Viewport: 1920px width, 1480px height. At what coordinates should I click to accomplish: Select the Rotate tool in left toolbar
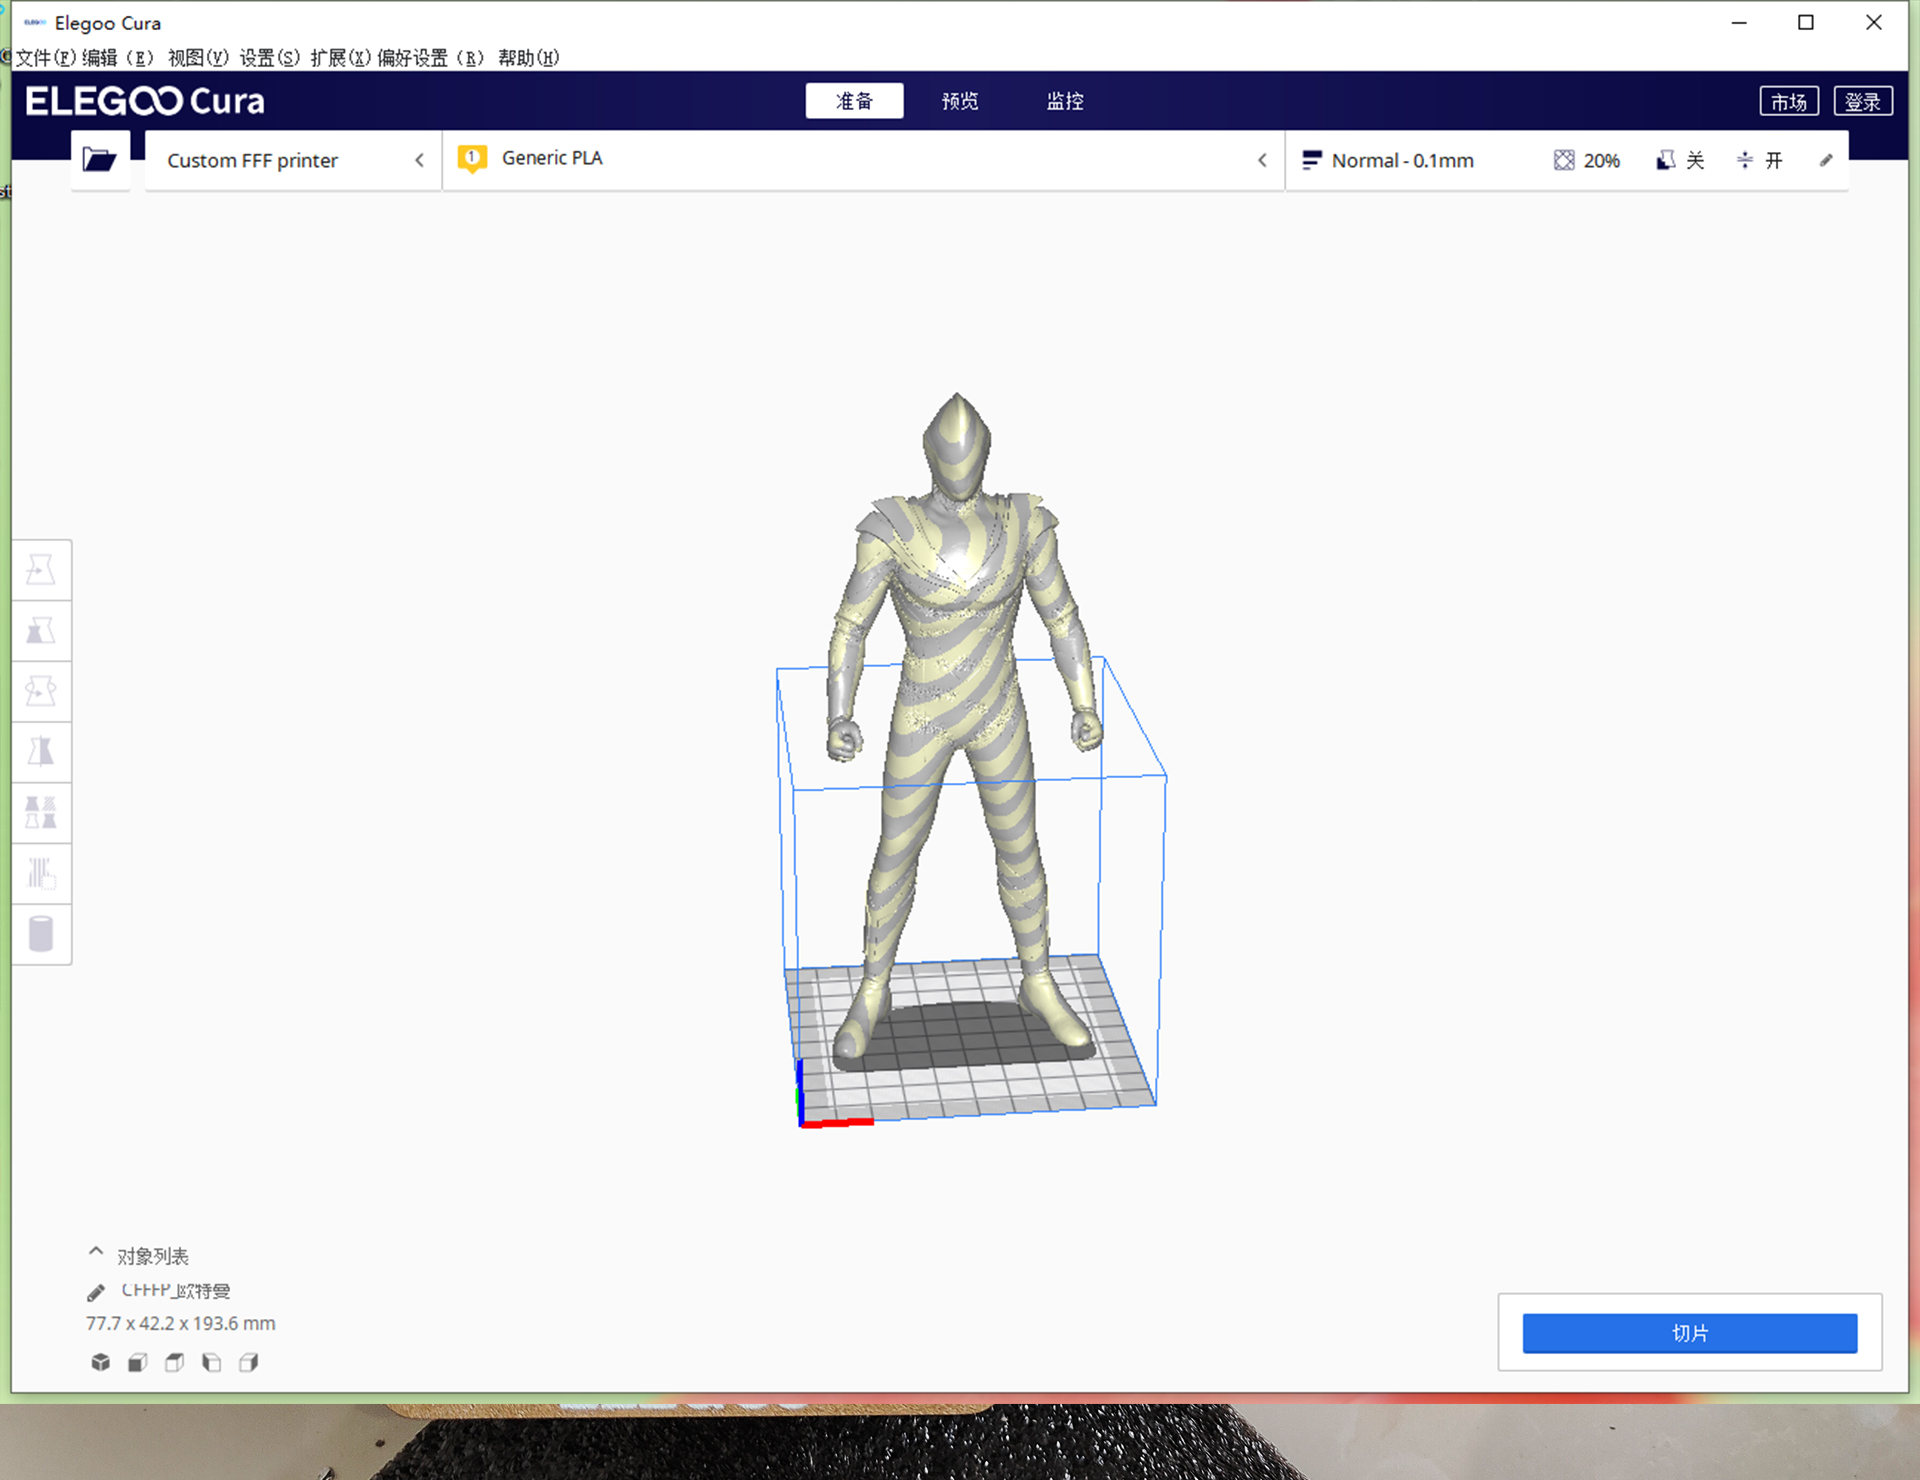[x=41, y=692]
